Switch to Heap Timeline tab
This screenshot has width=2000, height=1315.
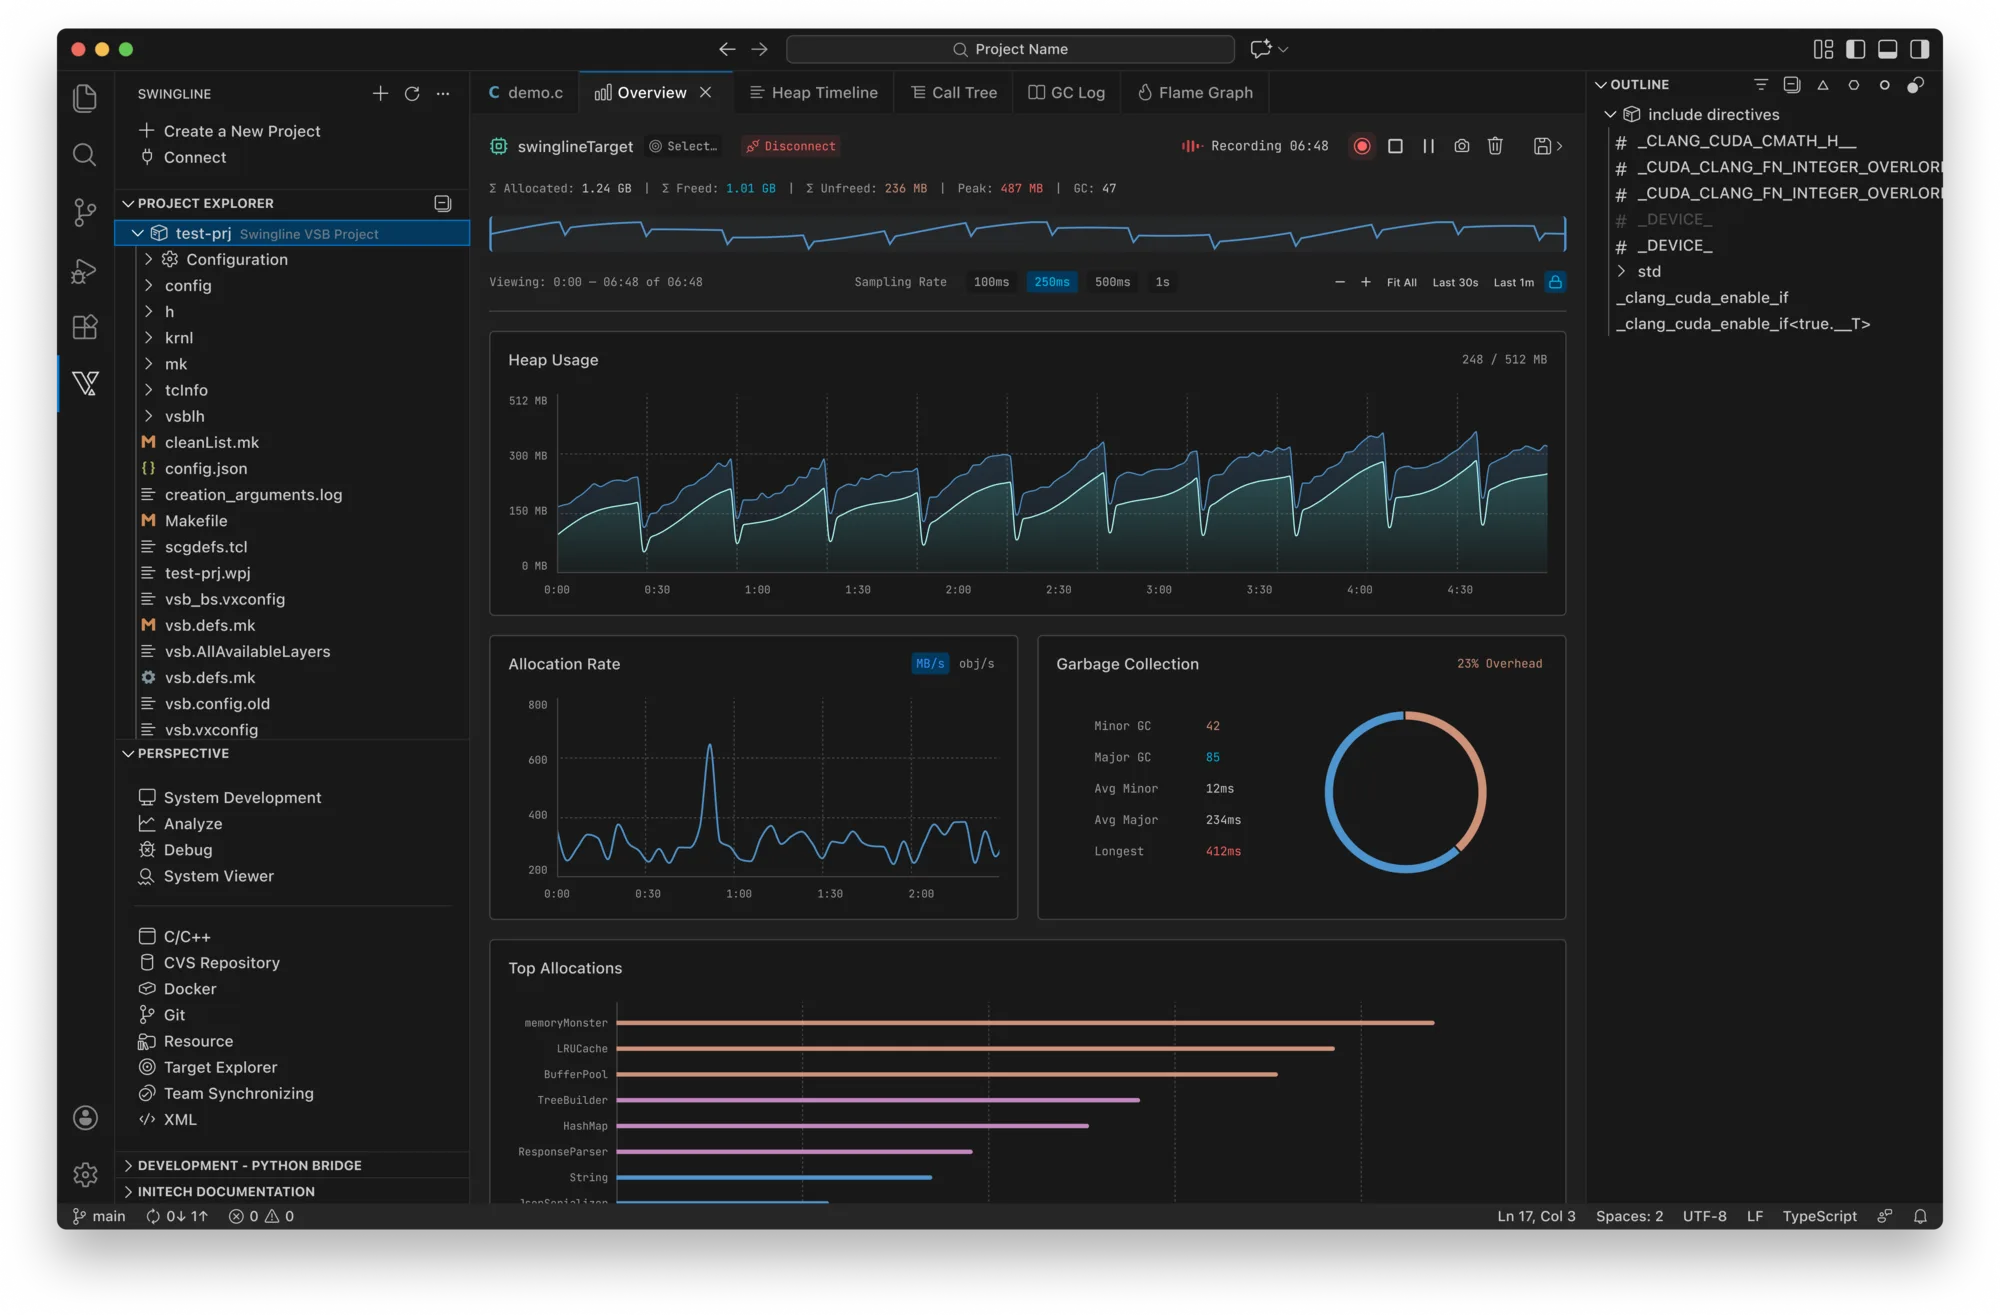click(814, 92)
